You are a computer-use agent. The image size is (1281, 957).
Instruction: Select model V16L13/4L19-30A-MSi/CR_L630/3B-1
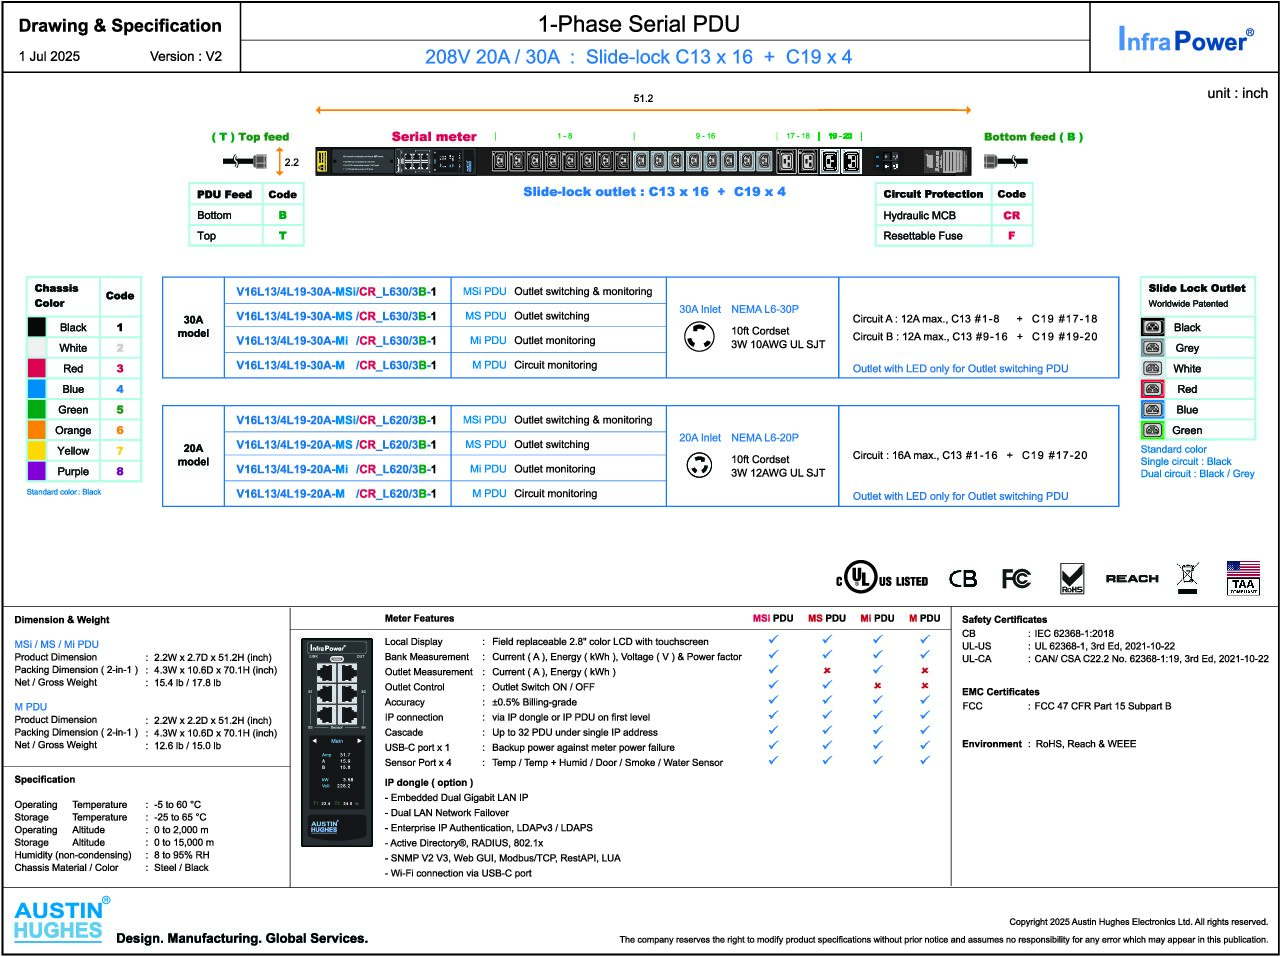336,292
